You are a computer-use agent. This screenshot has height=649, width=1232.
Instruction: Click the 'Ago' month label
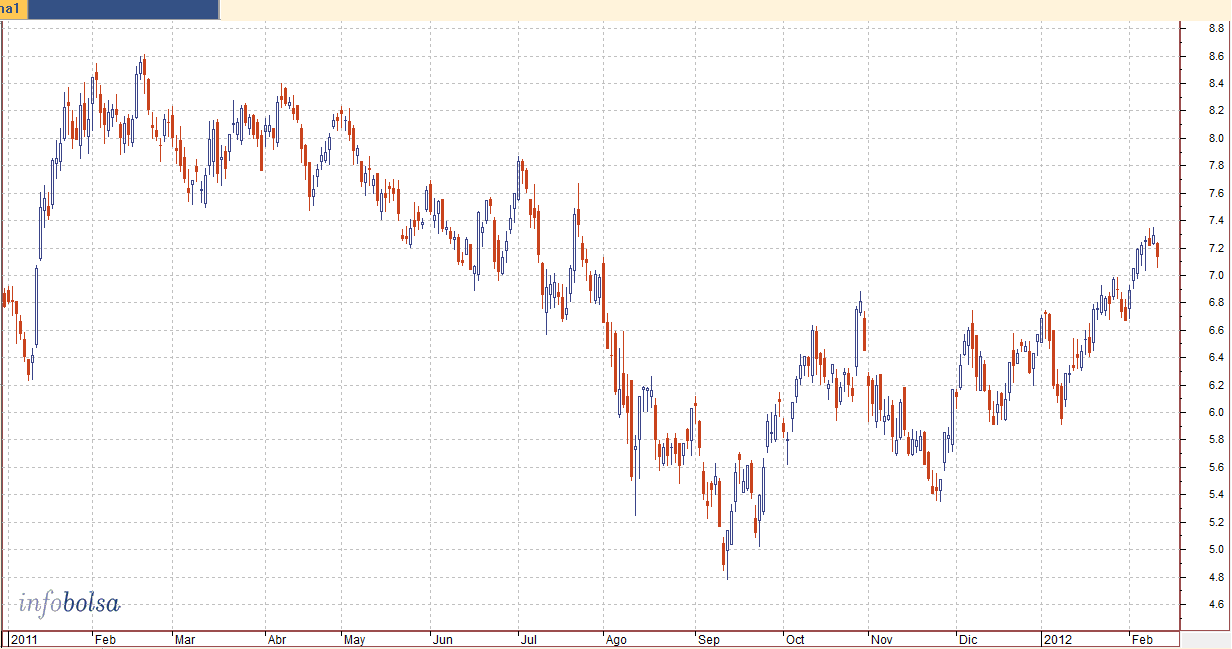[617, 638]
